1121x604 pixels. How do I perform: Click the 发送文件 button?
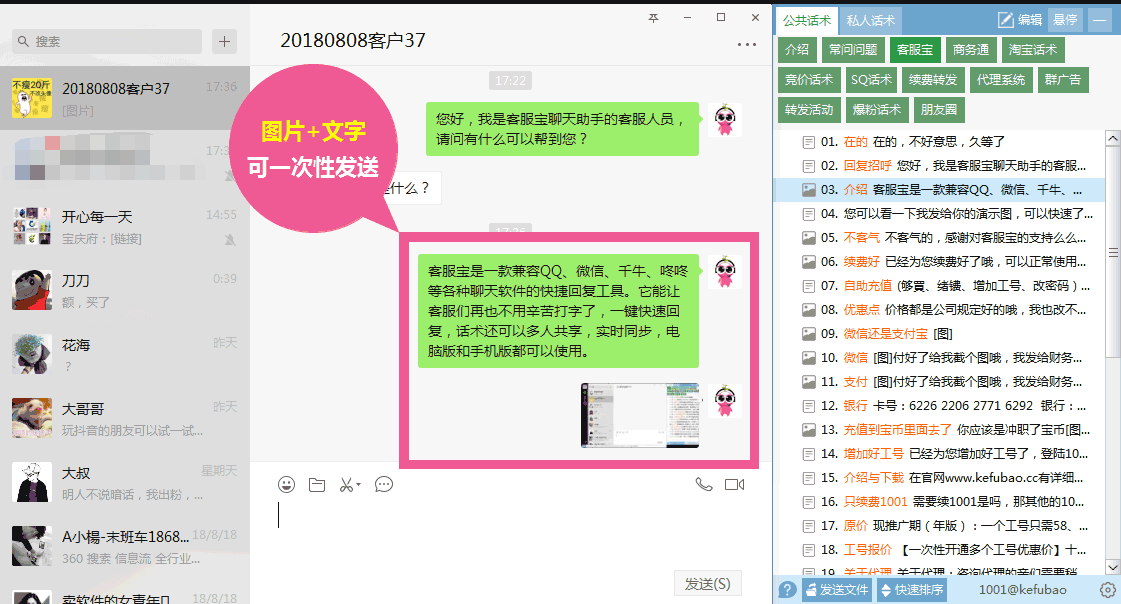836,590
